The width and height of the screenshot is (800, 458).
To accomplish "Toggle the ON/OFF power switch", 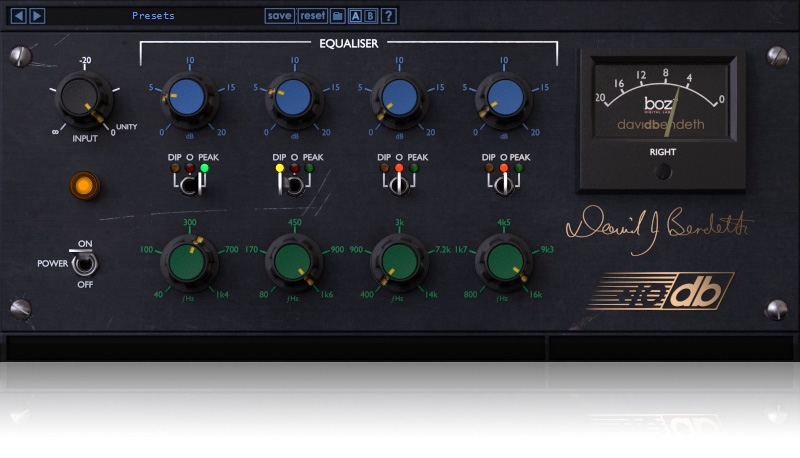I will [87, 264].
